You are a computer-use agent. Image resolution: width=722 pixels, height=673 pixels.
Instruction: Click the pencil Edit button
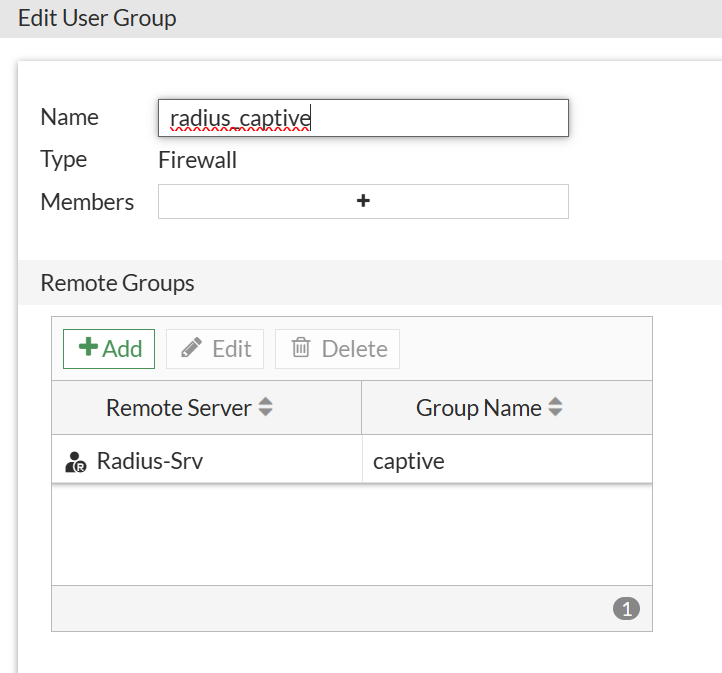[x=215, y=349]
